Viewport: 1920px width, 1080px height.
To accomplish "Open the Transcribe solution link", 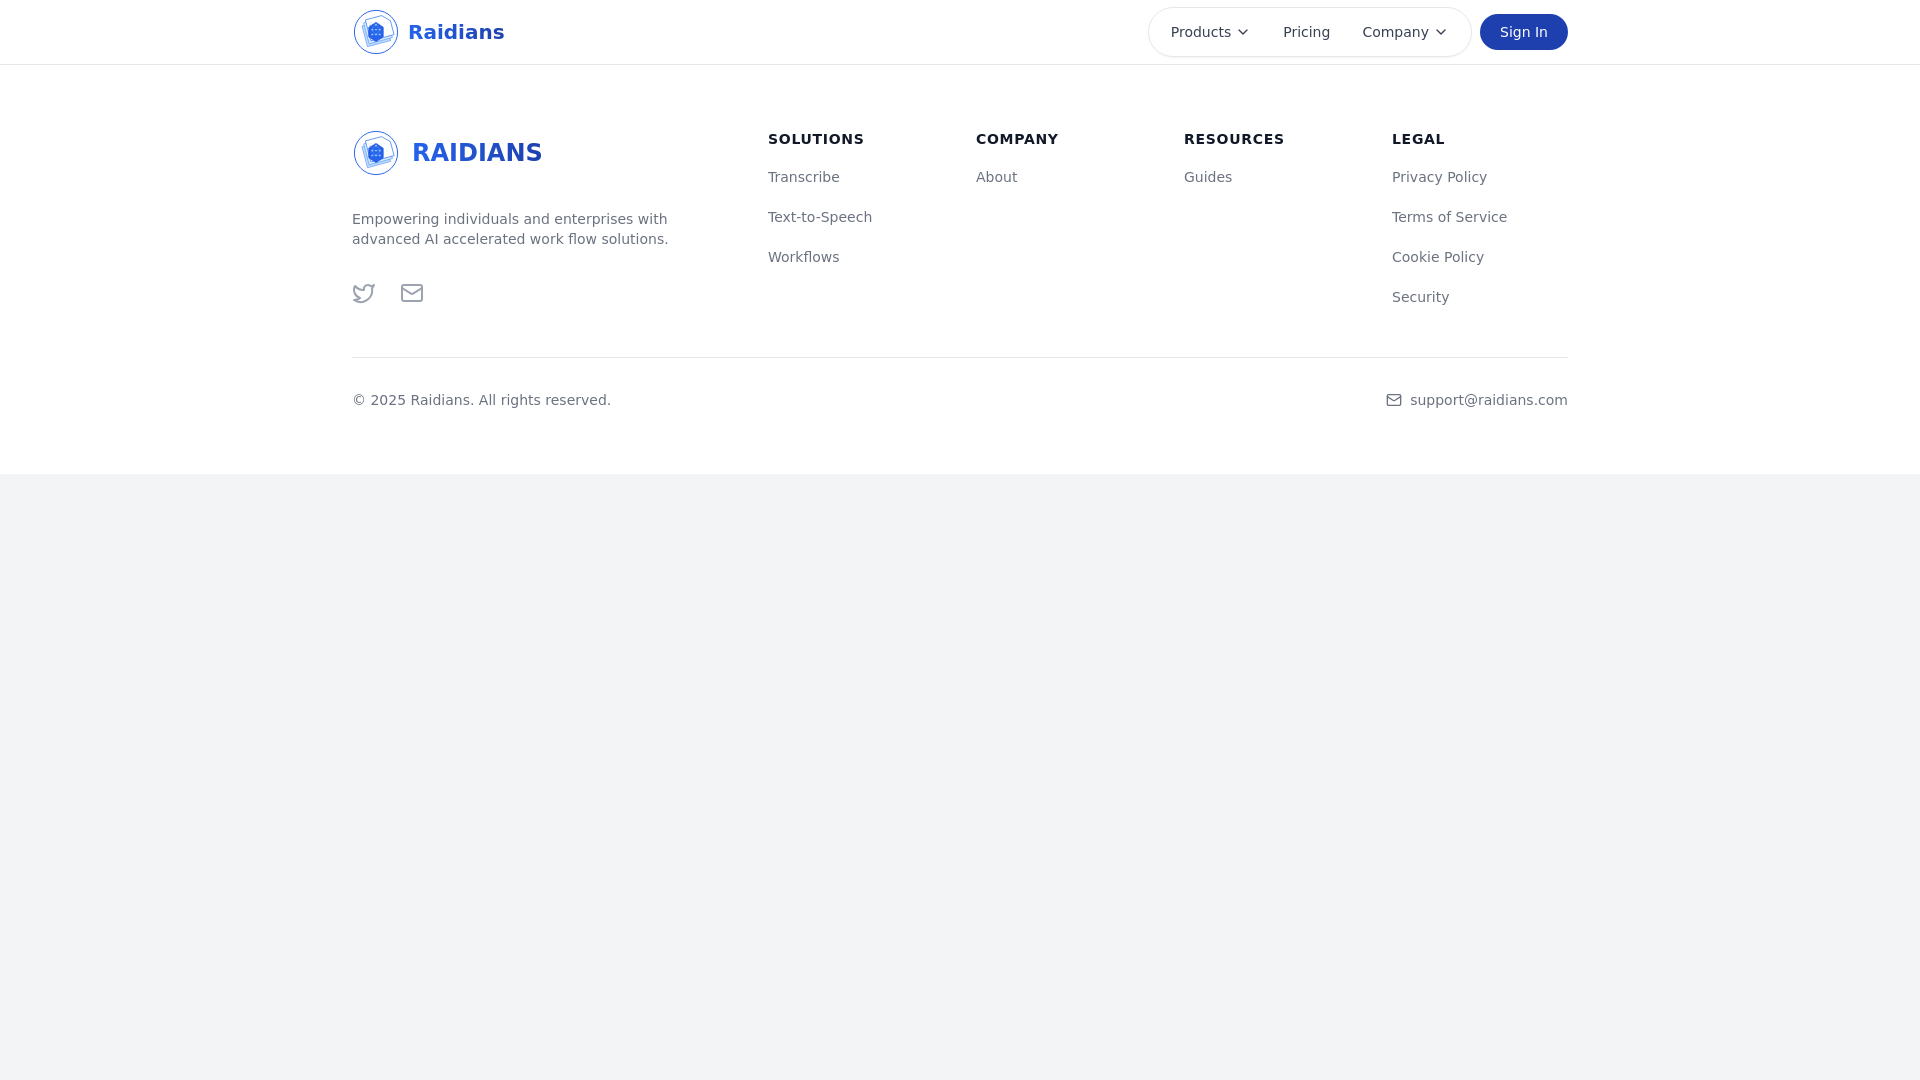I will [x=804, y=177].
